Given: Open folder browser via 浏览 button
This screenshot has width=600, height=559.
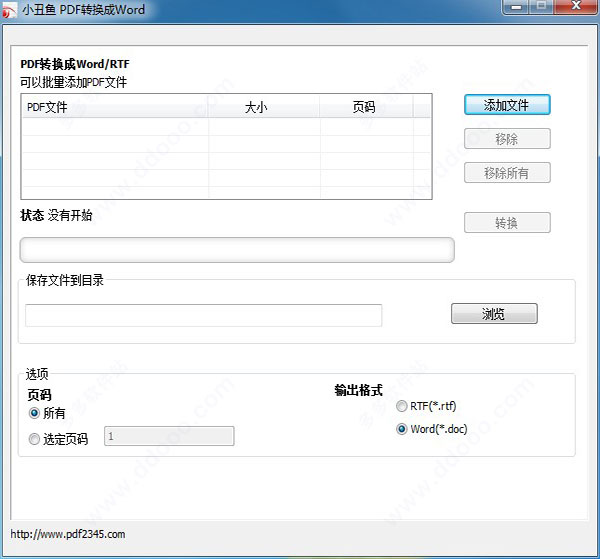Looking at the screenshot, I should [x=494, y=314].
